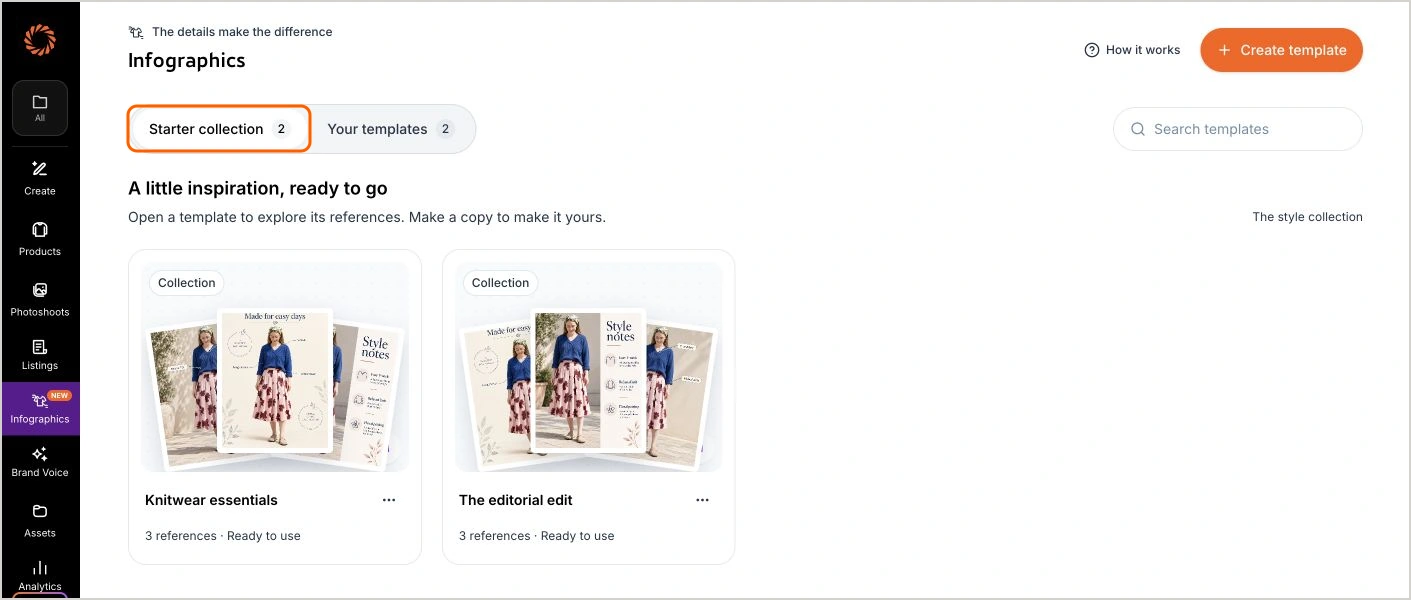Switch to Starter collection tab
1411x600 pixels.
tap(219, 129)
